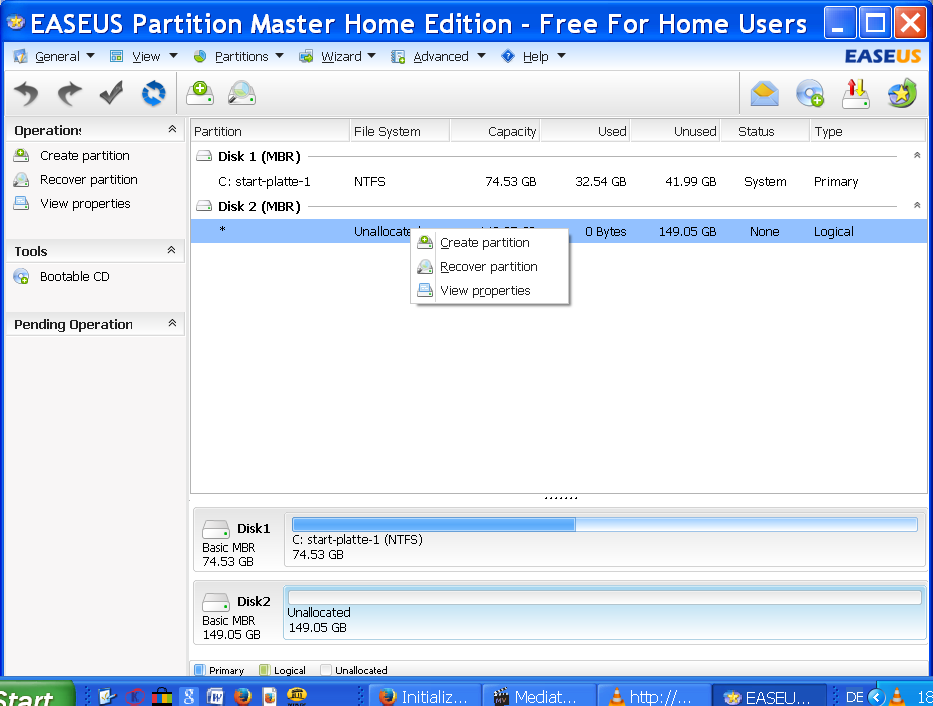933x706 pixels.
Task: Click the Create partition toolbar icon
Action: tap(200, 93)
